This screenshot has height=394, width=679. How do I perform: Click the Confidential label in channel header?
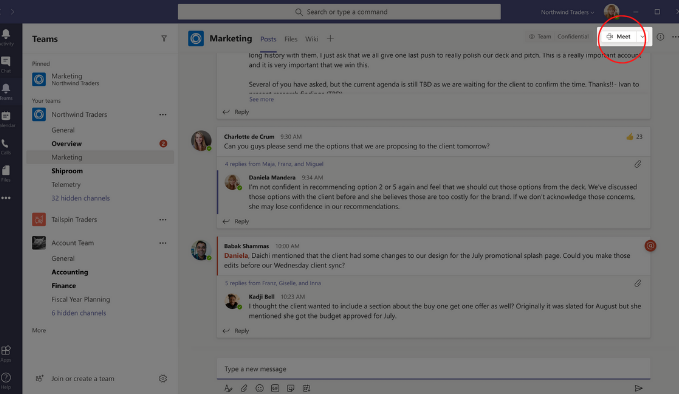point(573,37)
